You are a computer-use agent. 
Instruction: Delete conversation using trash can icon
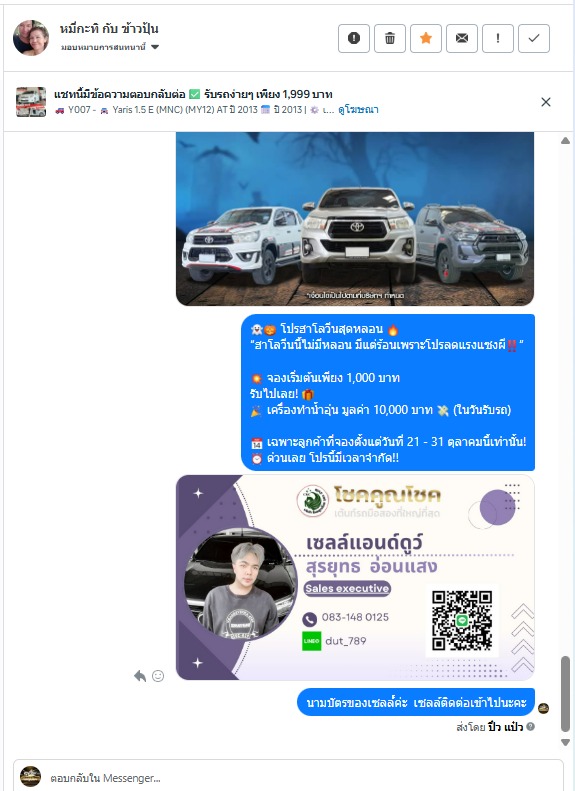(390, 38)
